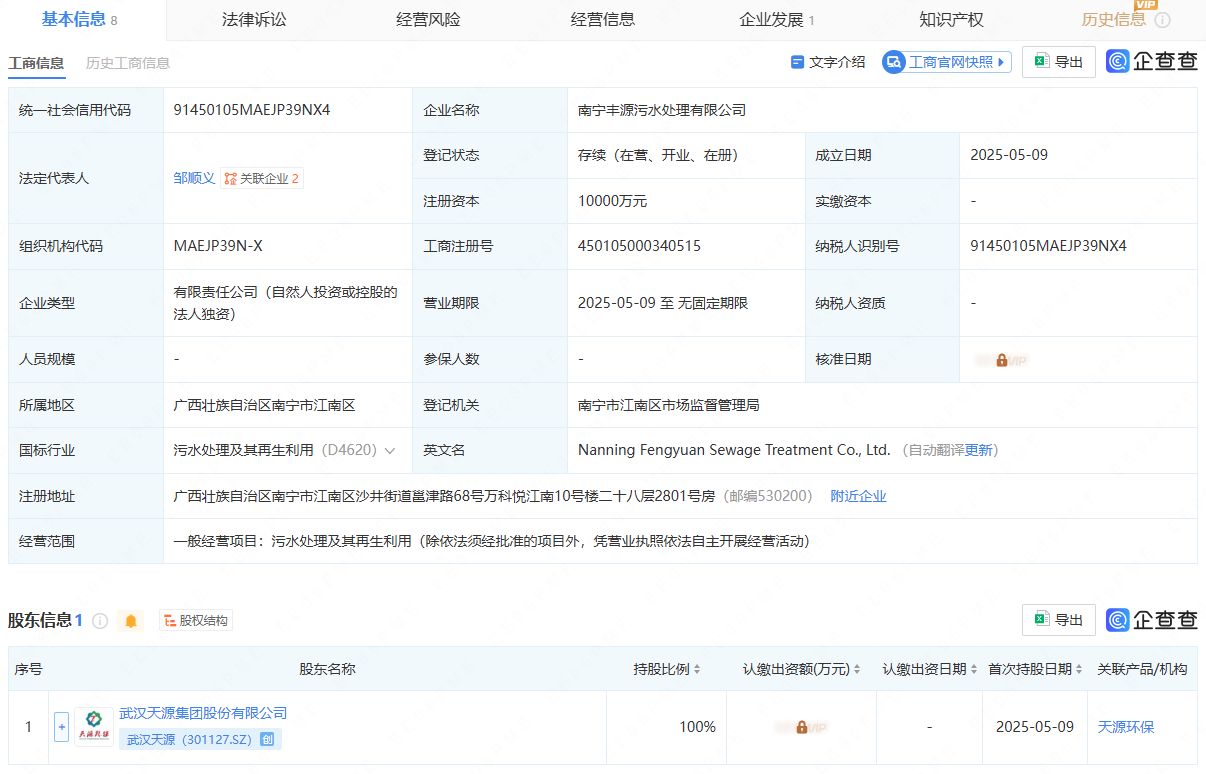Click the 更新 link beside English name

pyautogui.click(x=979, y=451)
